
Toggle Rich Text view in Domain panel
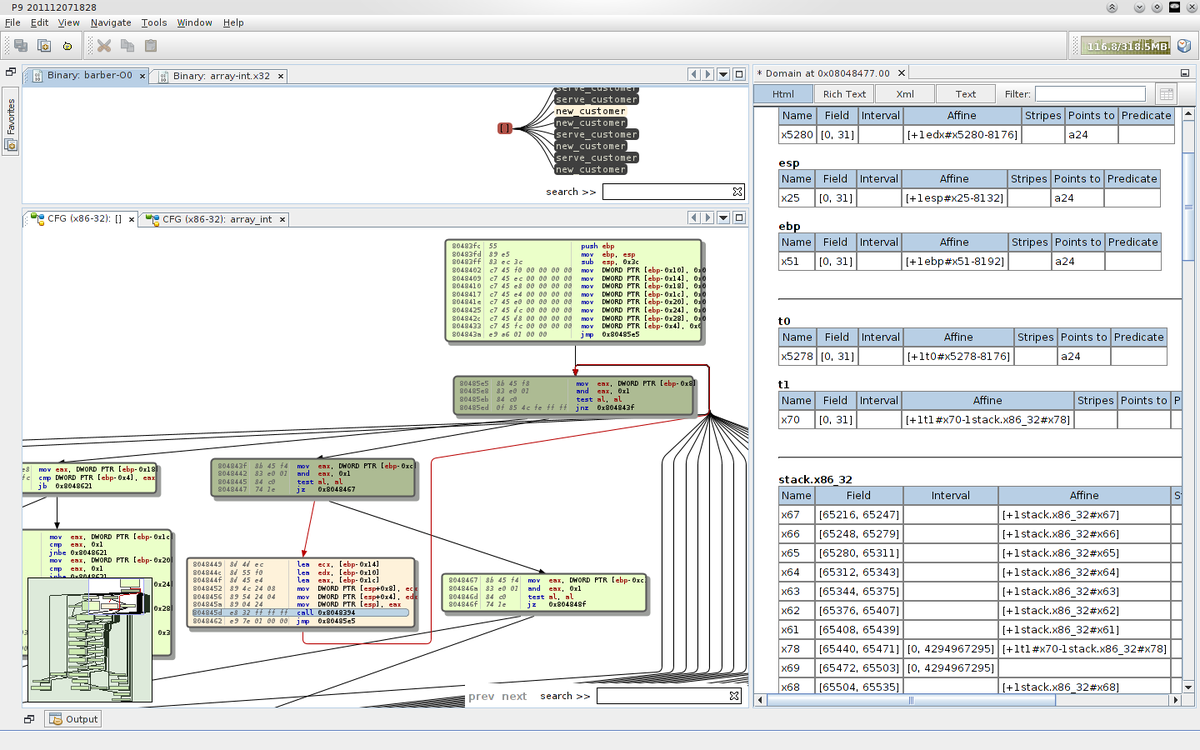844,94
